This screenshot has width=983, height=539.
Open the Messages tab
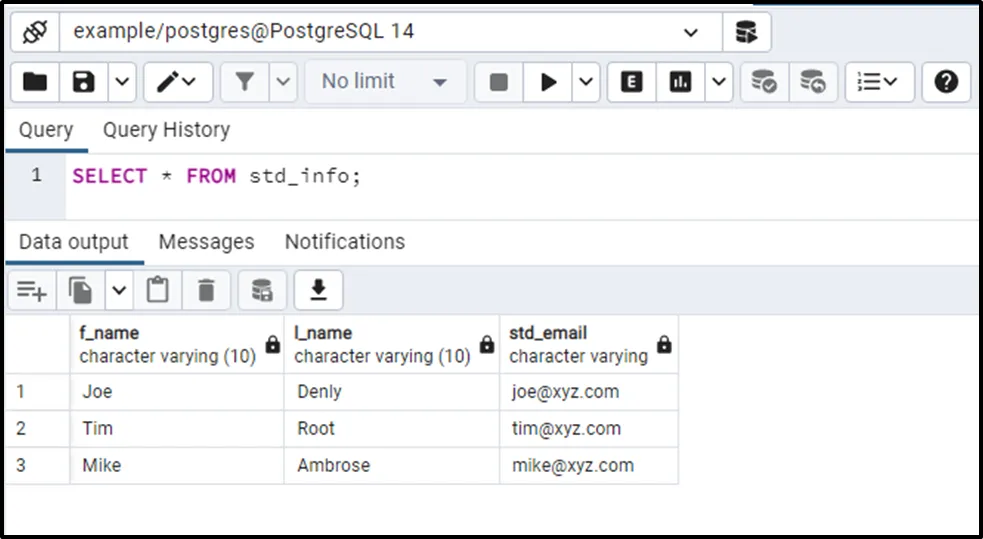[x=206, y=242]
